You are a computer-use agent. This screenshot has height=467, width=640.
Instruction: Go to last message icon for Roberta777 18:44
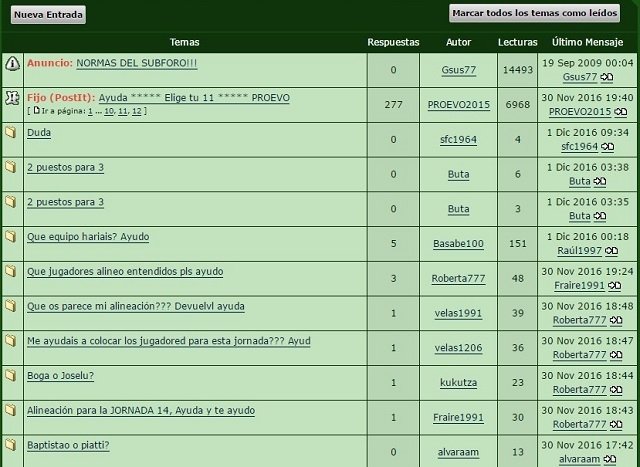[616, 389]
